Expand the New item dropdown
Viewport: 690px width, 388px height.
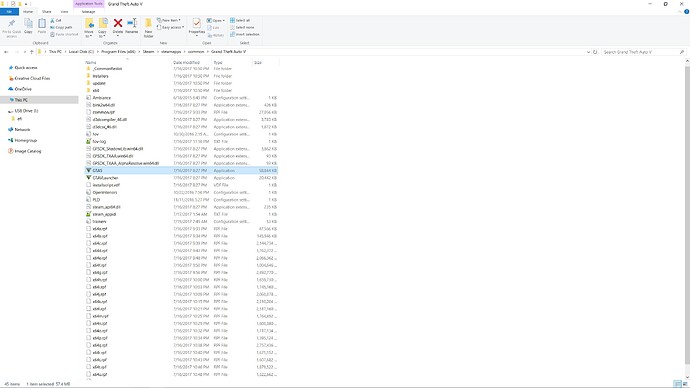(x=169, y=20)
